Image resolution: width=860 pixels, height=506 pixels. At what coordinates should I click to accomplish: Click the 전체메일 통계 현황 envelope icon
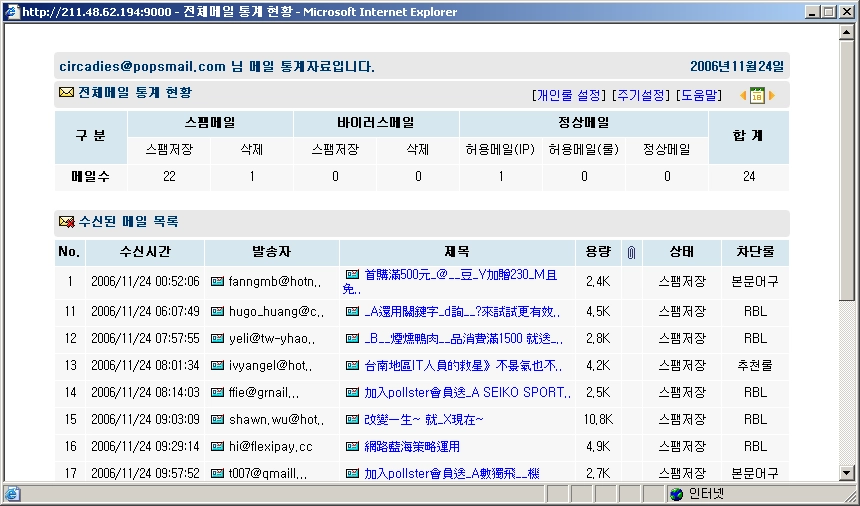tap(66, 92)
